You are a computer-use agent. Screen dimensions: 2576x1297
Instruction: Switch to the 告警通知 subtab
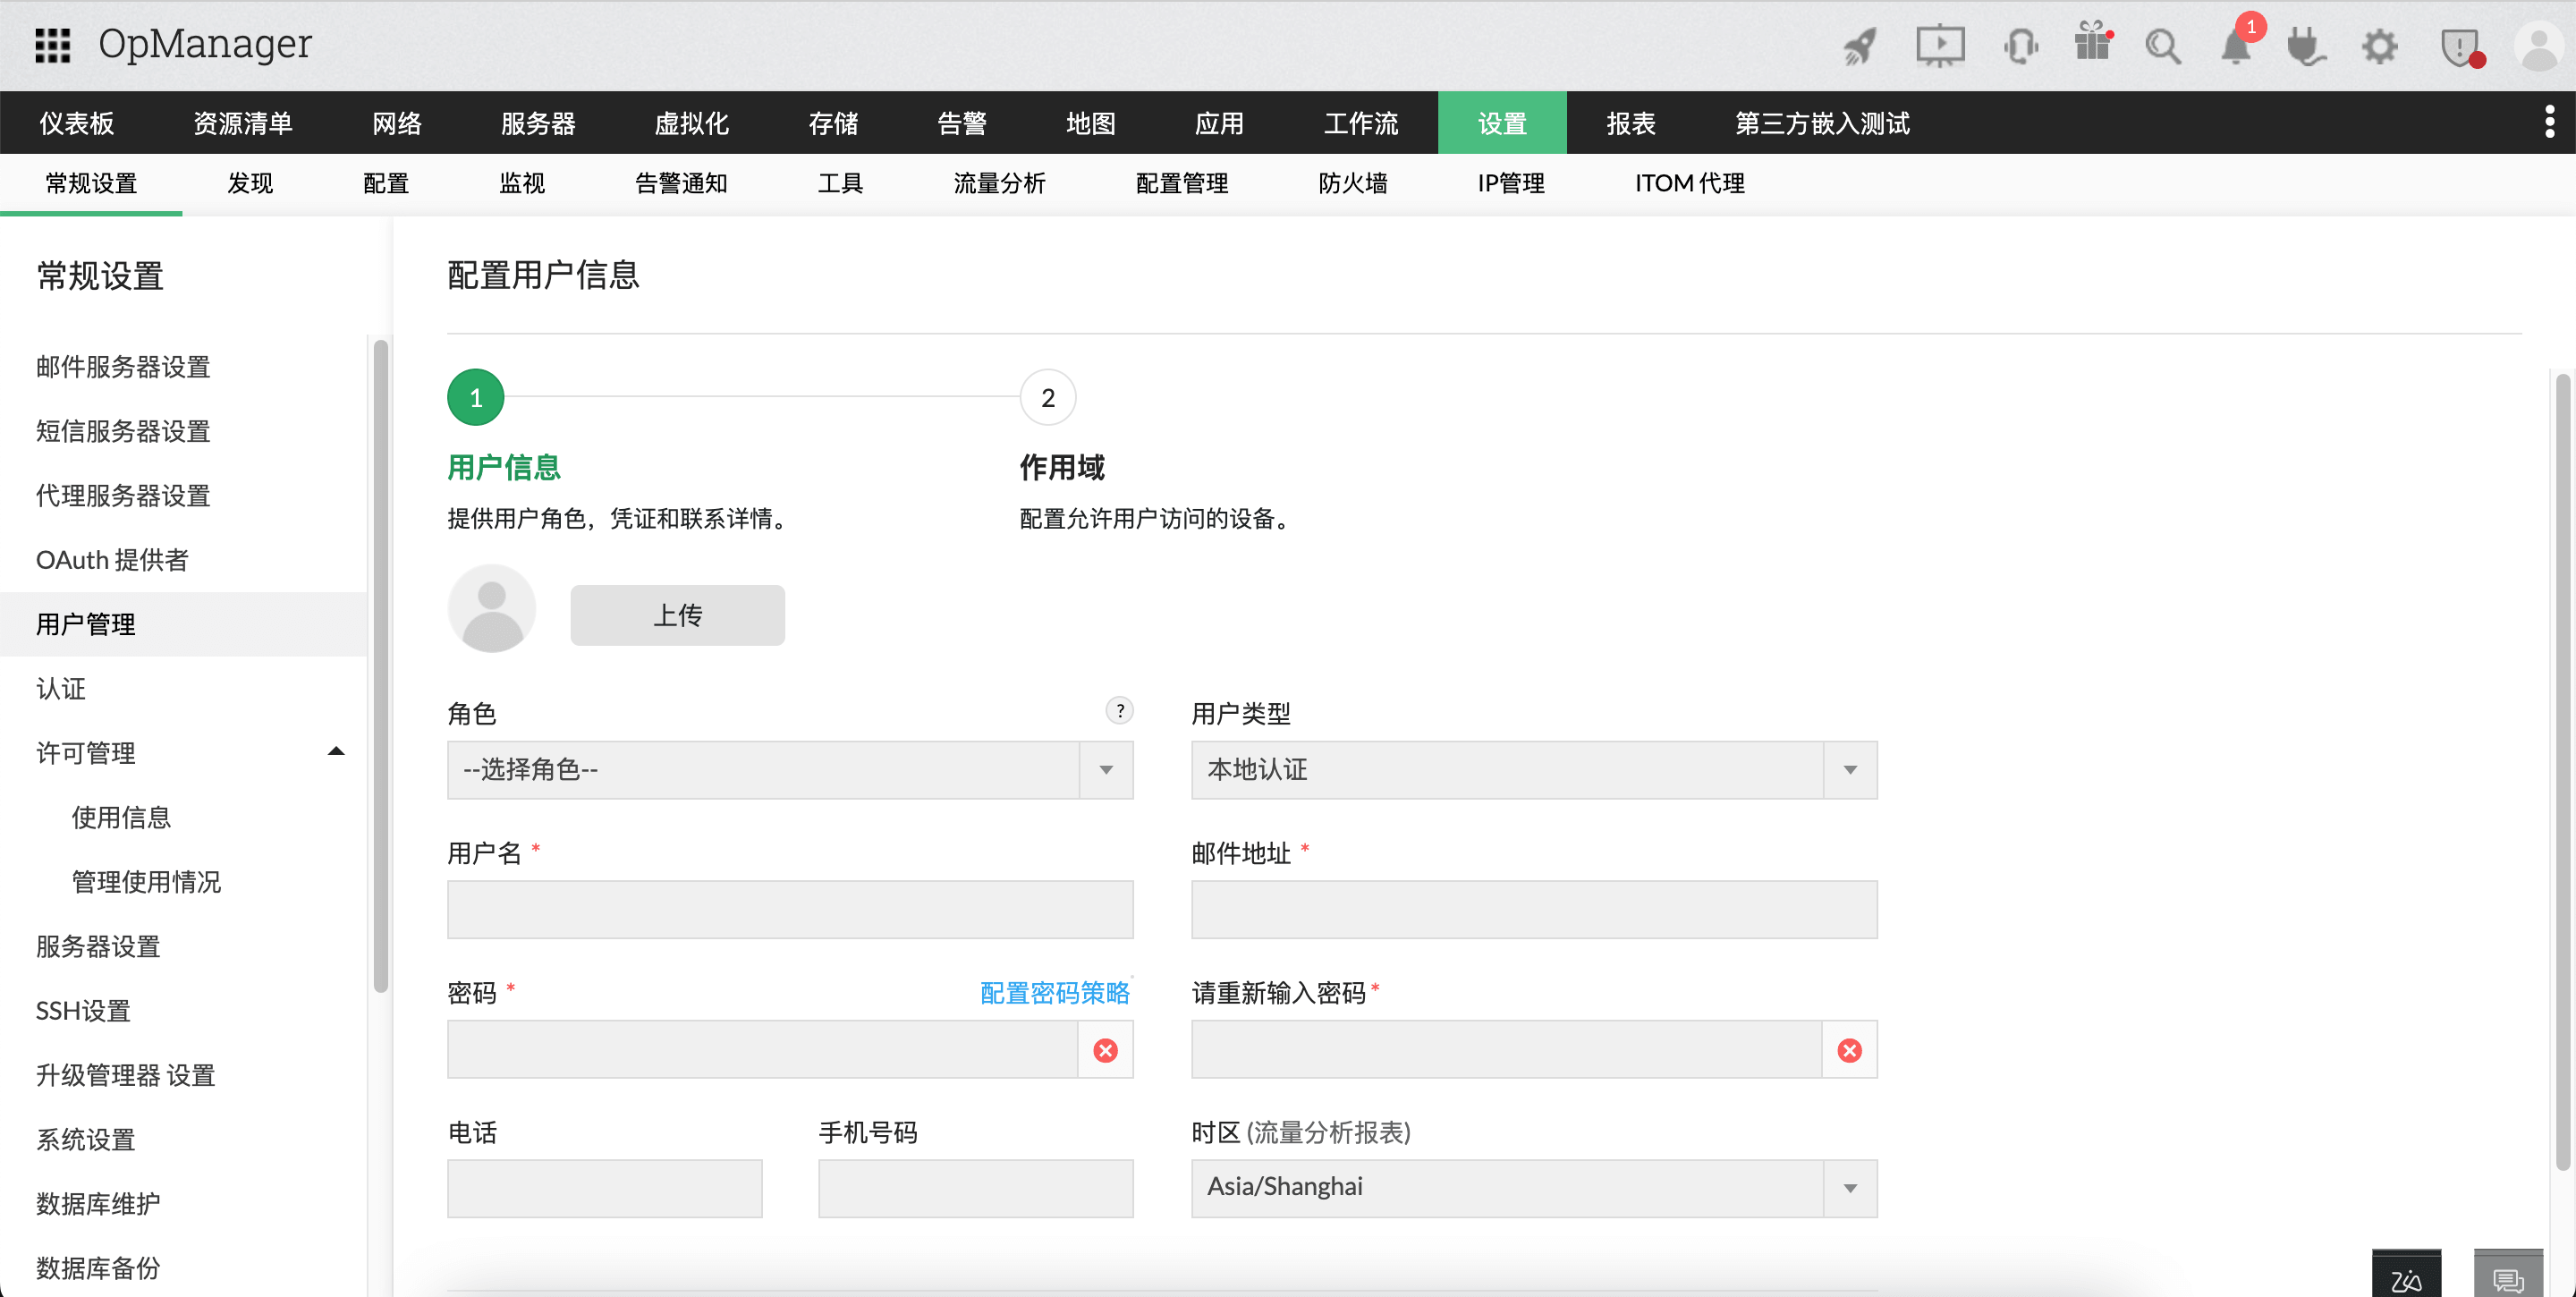pos(680,183)
